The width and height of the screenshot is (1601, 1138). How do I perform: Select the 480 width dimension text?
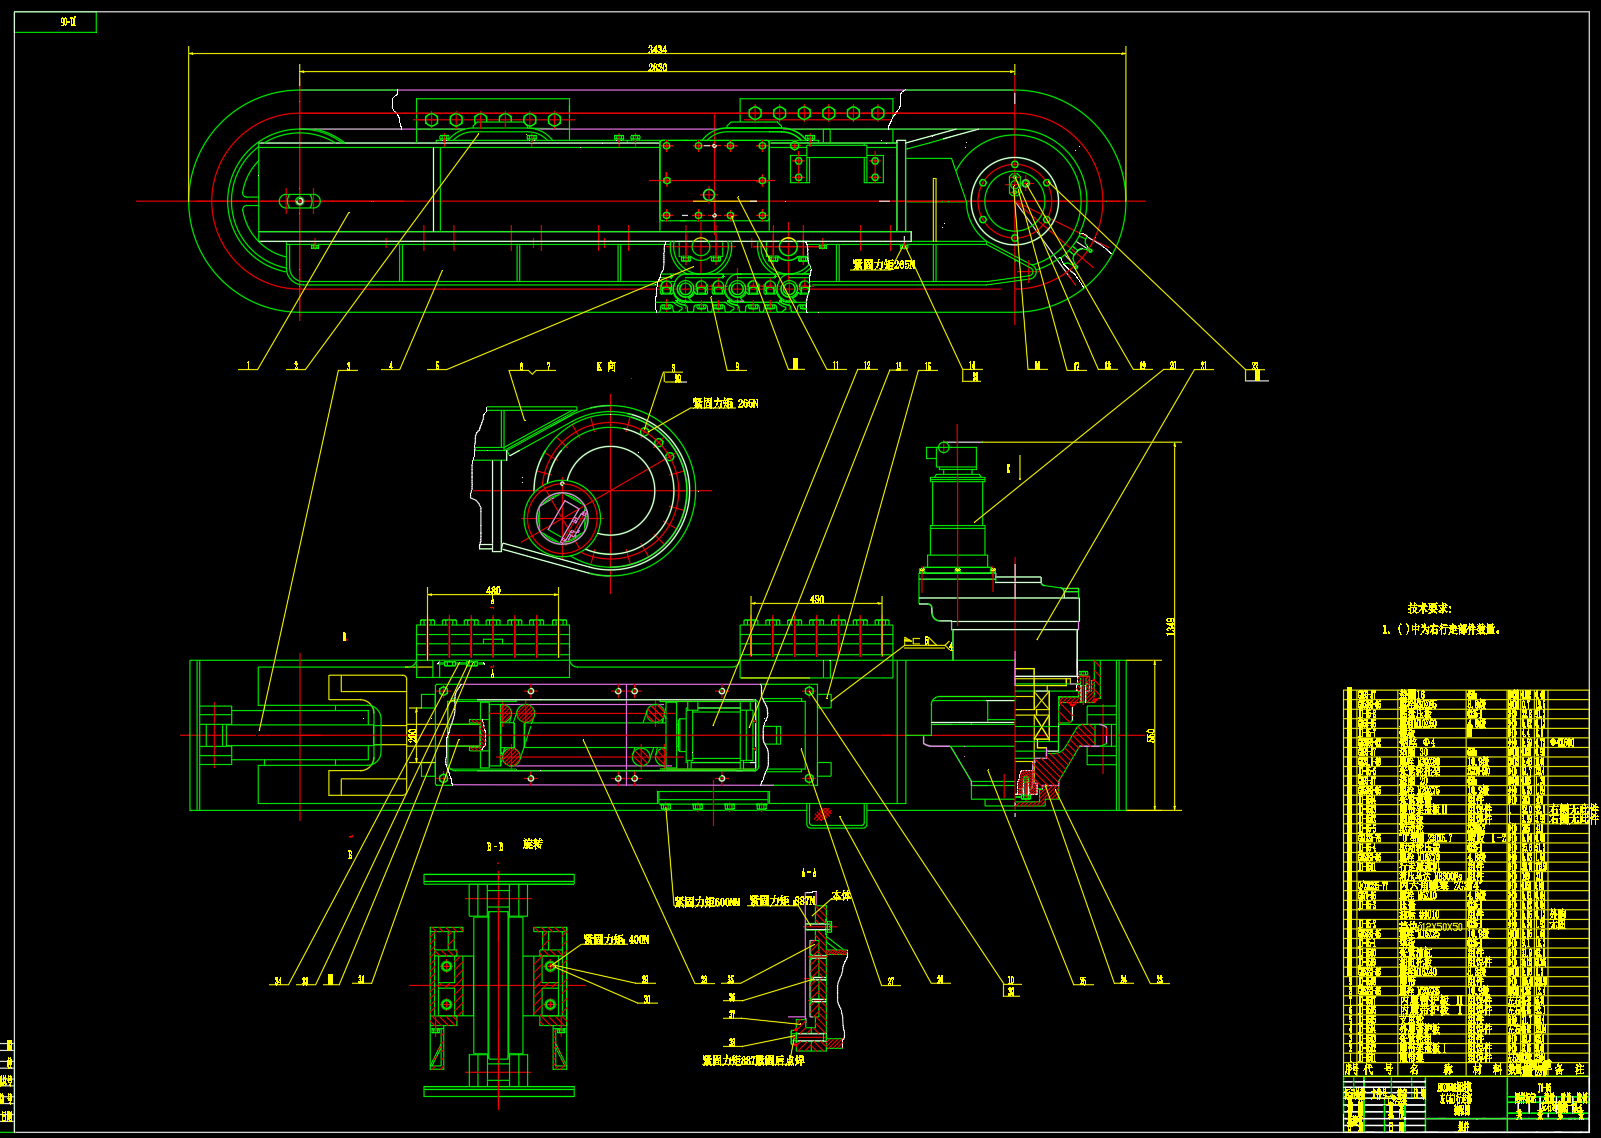(493, 591)
